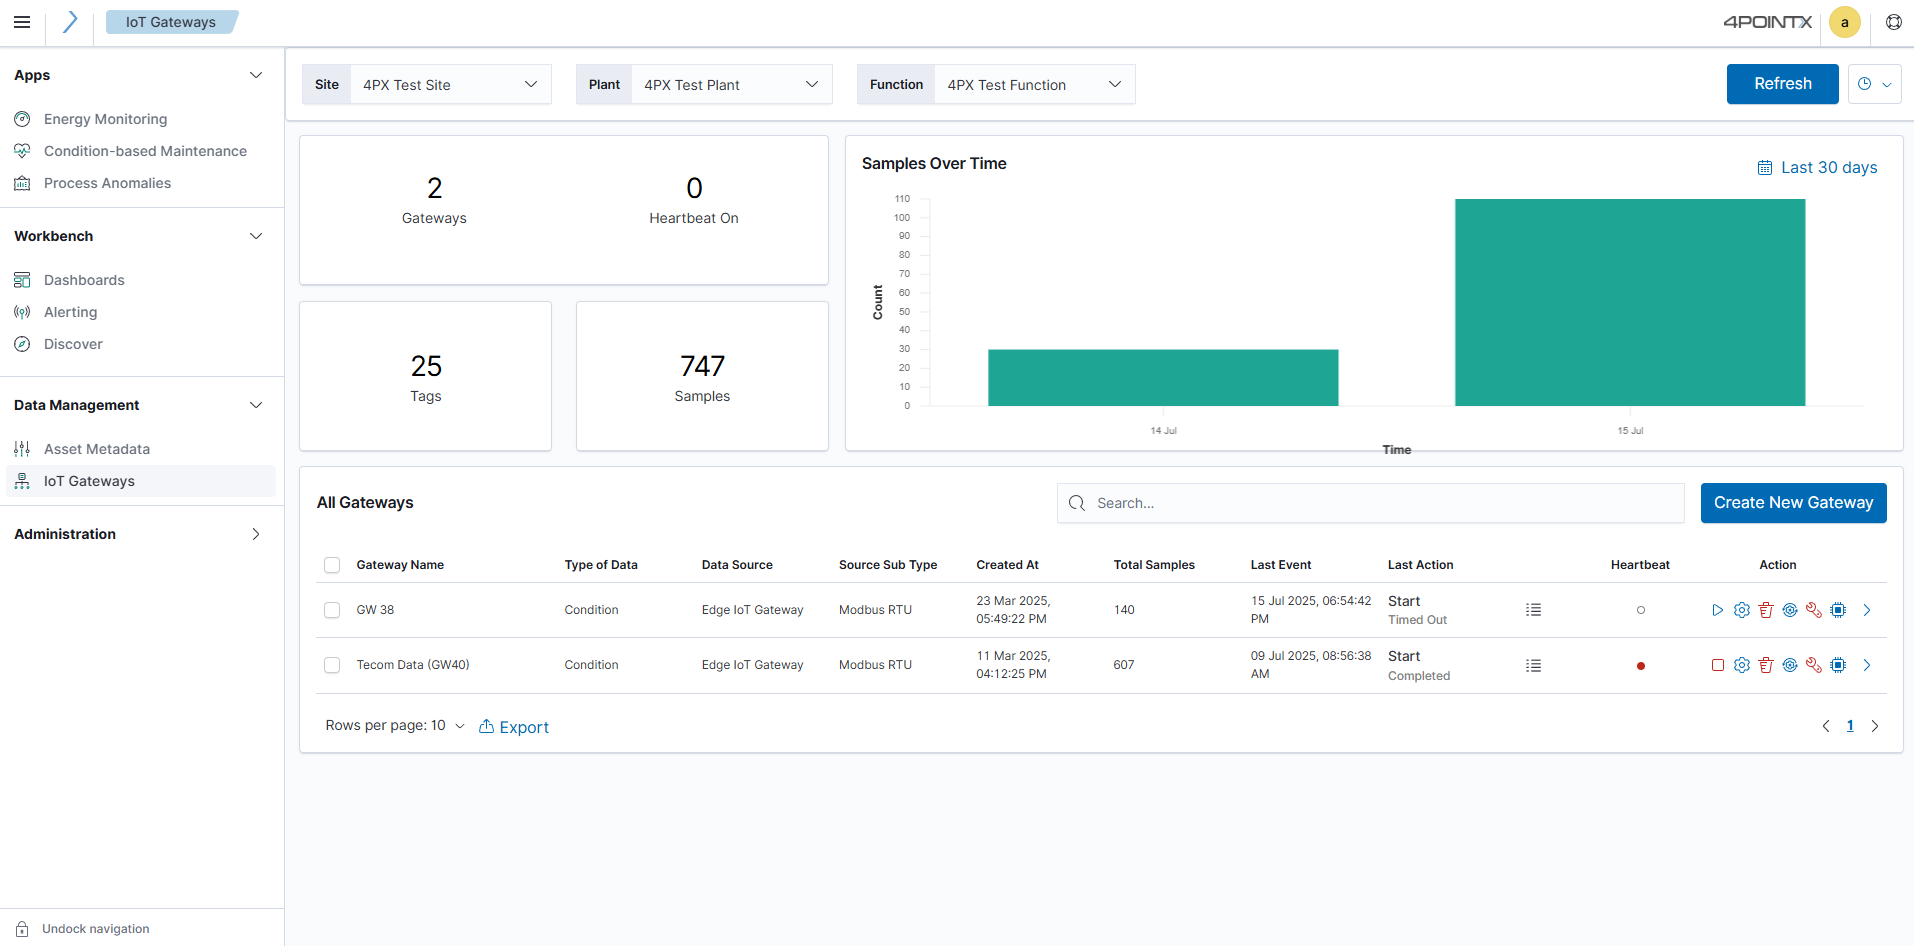Click the gateway Search field

tap(1370, 503)
